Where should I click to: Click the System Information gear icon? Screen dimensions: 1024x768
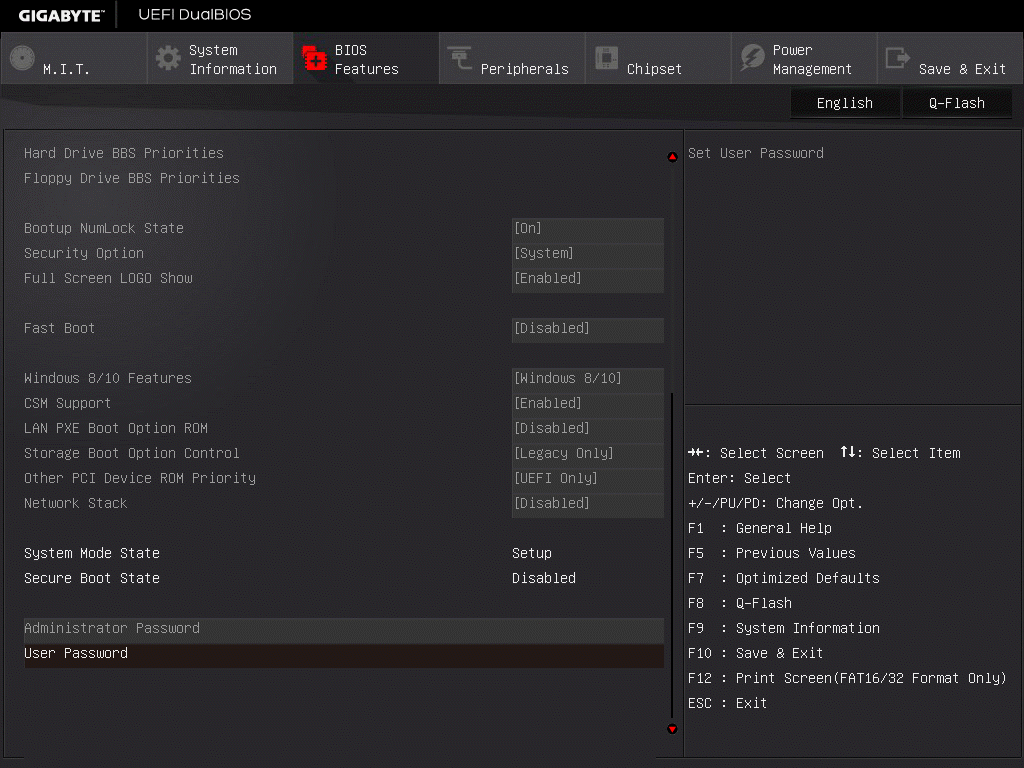(x=168, y=58)
